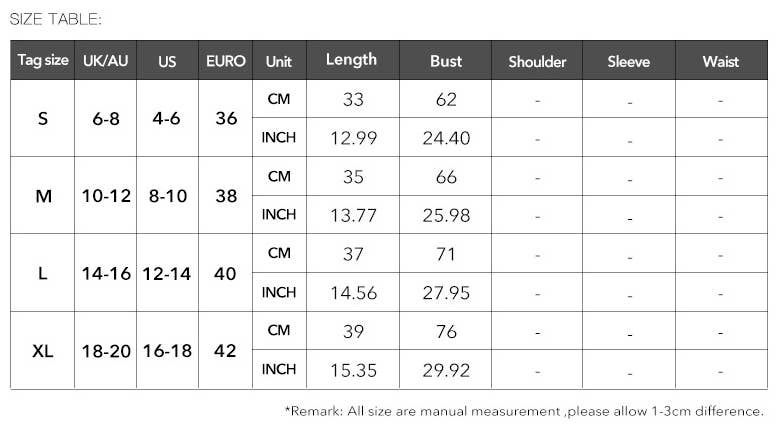Viewport: 778px width, 431px height.
Task: Click the Bust column header
Action: tap(446, 61)
